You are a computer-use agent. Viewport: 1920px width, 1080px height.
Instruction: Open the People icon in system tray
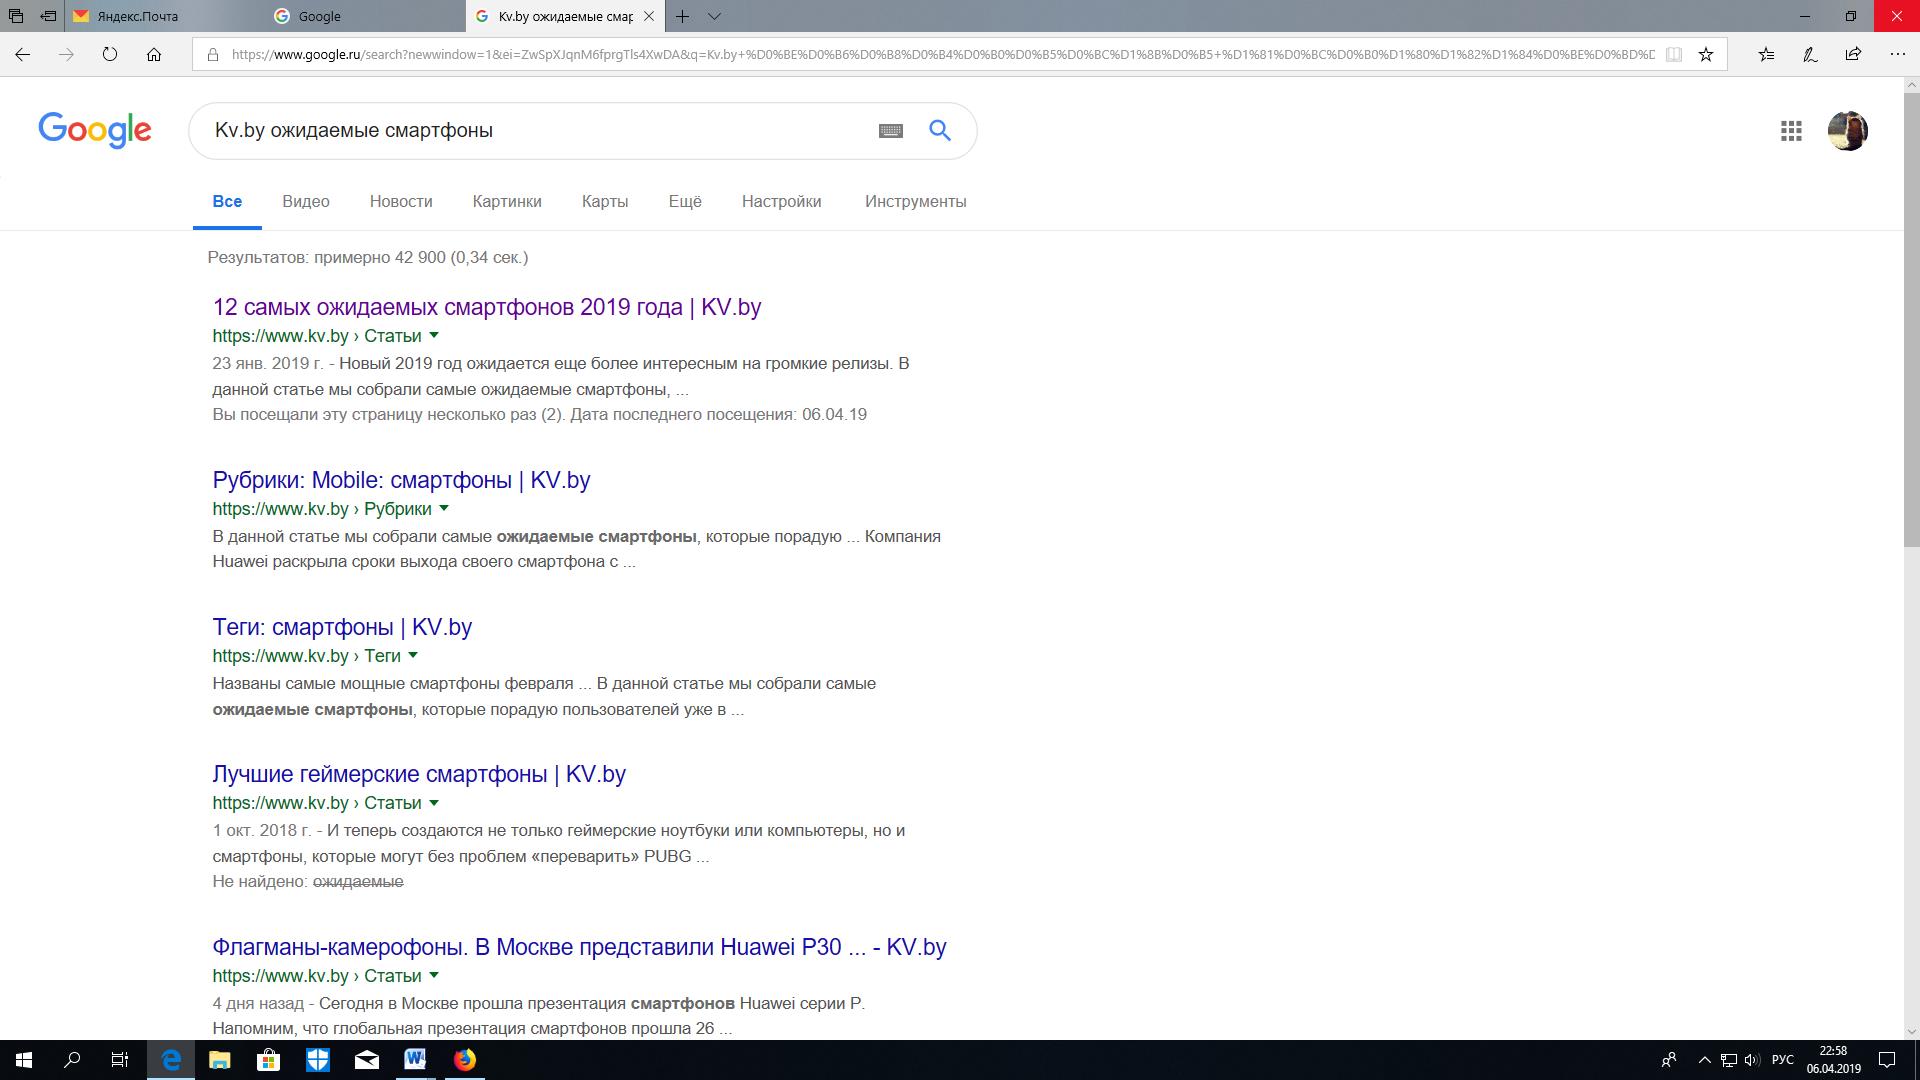1668,1060
